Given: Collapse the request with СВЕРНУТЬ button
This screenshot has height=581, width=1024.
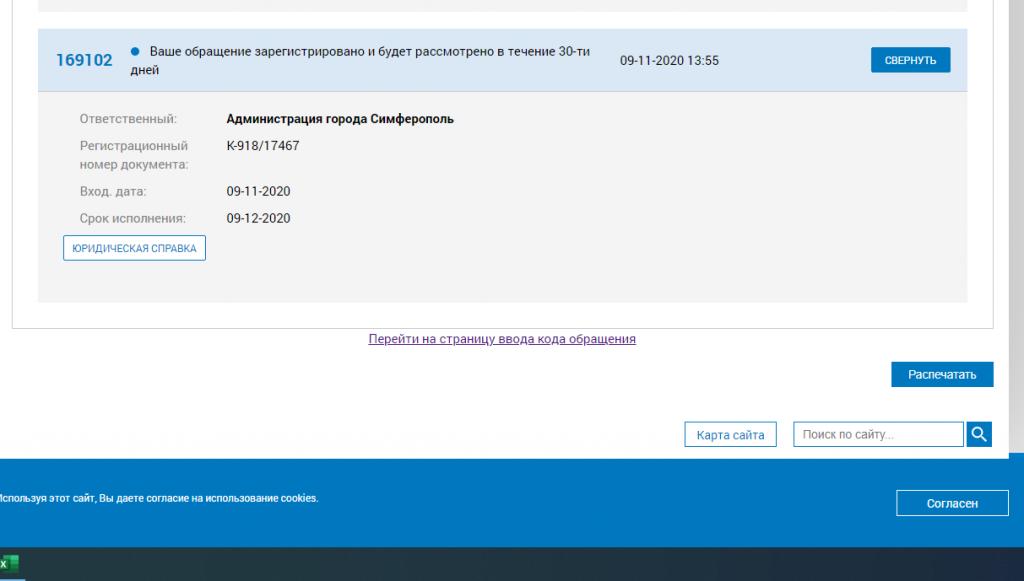Looking at the screenshot, I should (910, 60).
